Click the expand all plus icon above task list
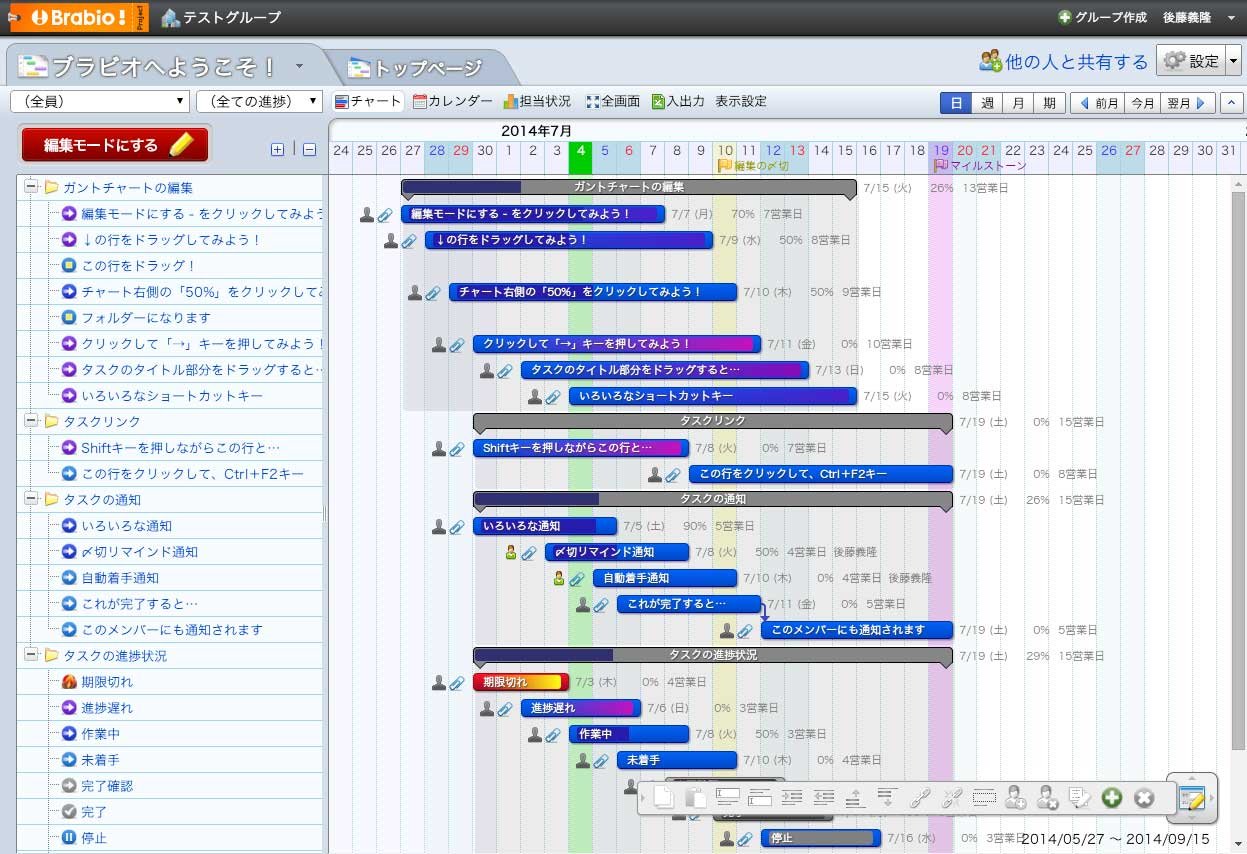1247x854 pixels. tap(278, 150)
